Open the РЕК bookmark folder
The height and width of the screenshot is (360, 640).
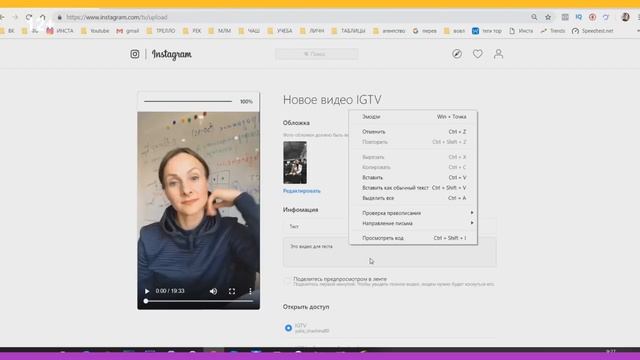[192, 31]
